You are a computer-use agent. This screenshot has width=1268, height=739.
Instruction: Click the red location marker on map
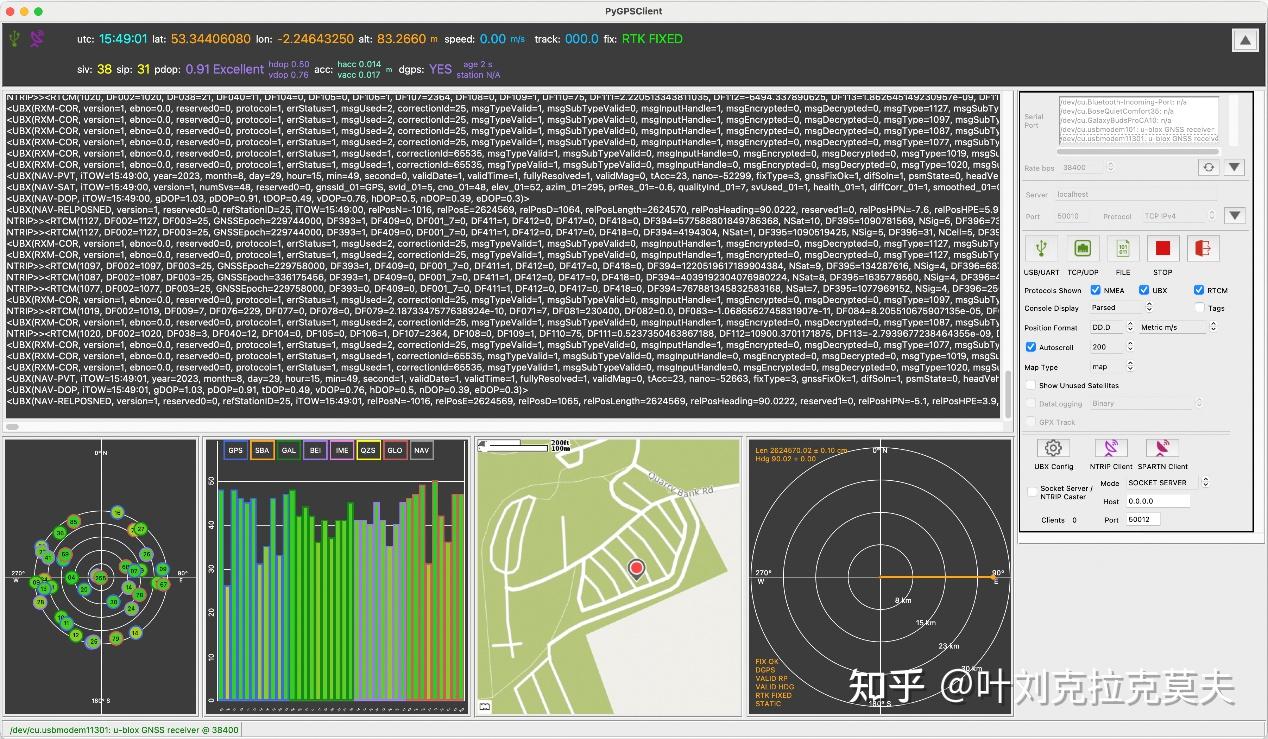[x=636, y=569]
